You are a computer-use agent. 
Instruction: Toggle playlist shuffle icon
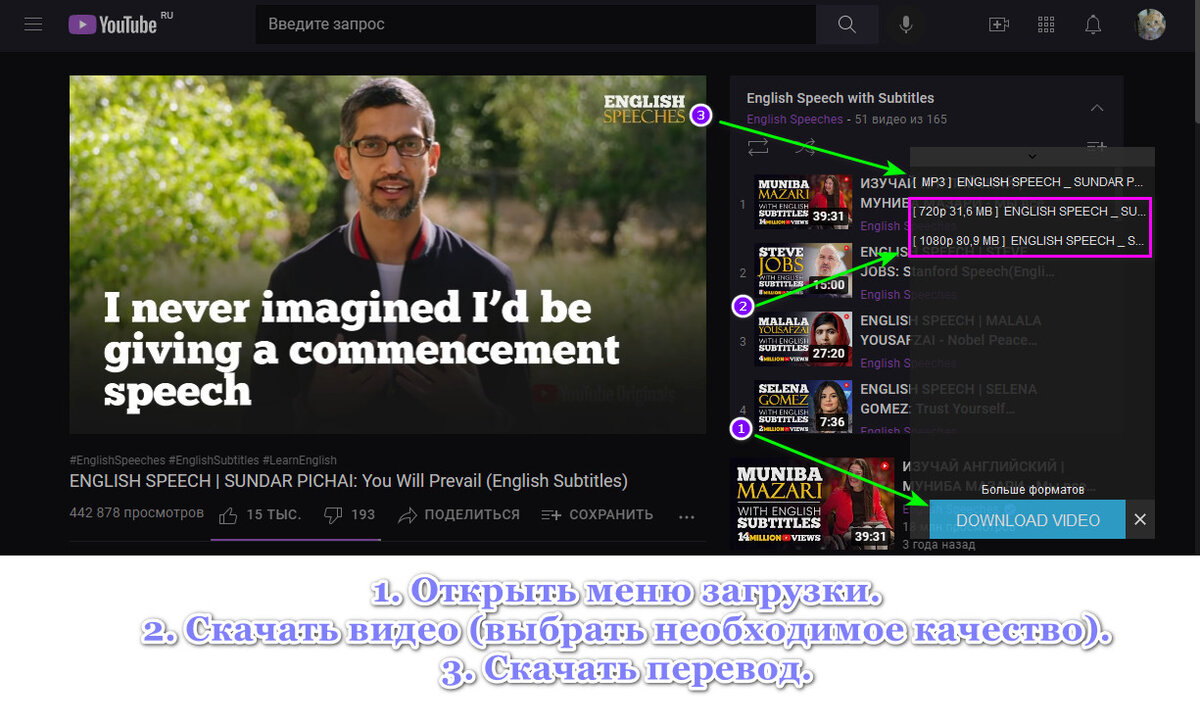(x=806, y=147)
